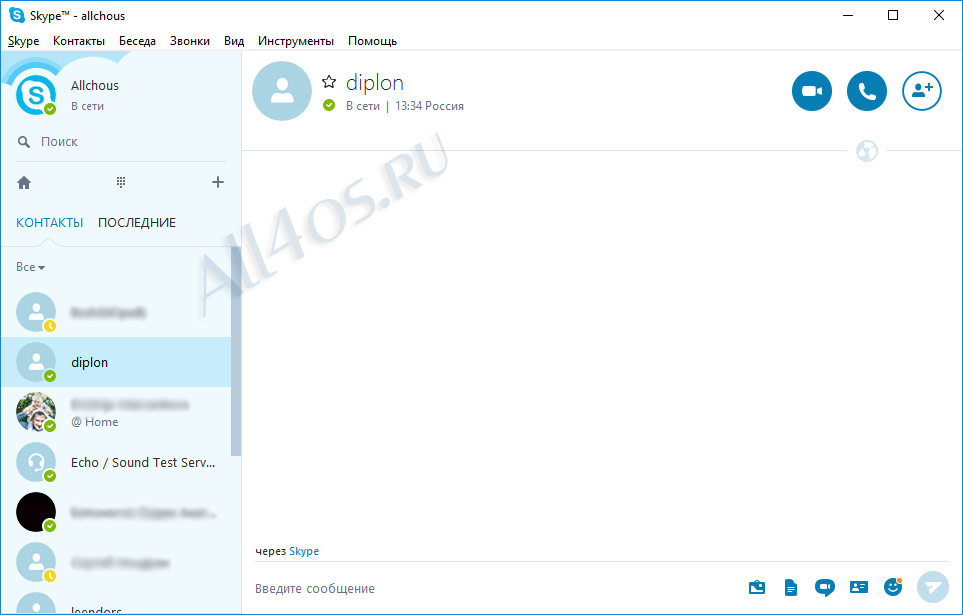963x615 pixels.
Task: Click diplon's В сети status text
Action: (x=362, y=106)
